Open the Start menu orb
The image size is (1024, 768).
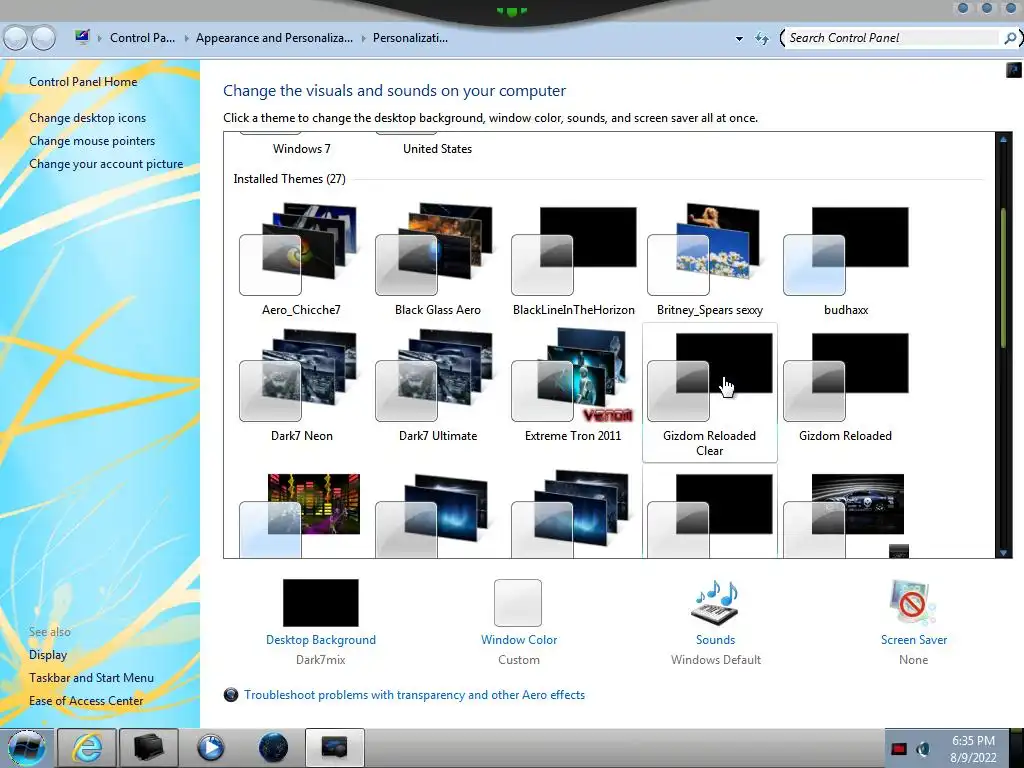click(x=27, y=747)
